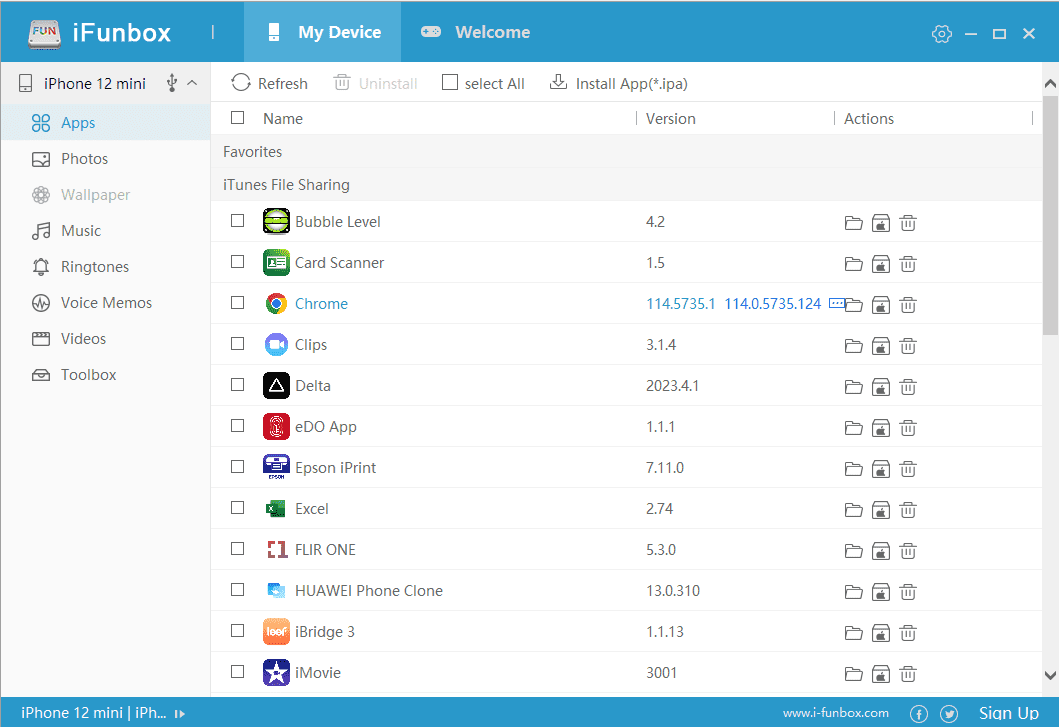Select the Epson iPrint name text
The width and height of the screenshot is (1060, 728).
pyautogui.click(x=335, y=468)
